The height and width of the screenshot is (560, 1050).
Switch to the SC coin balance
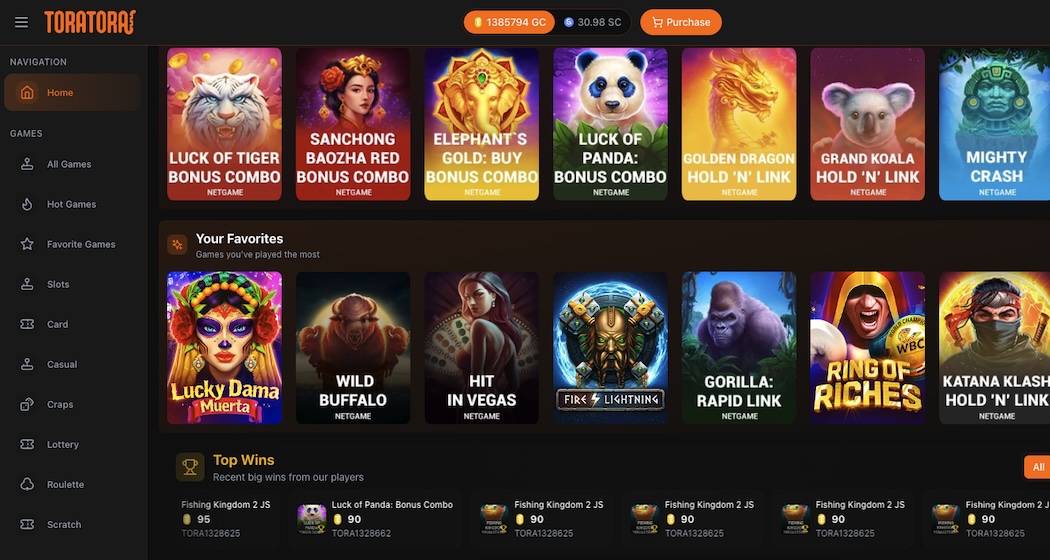[593, 22]
